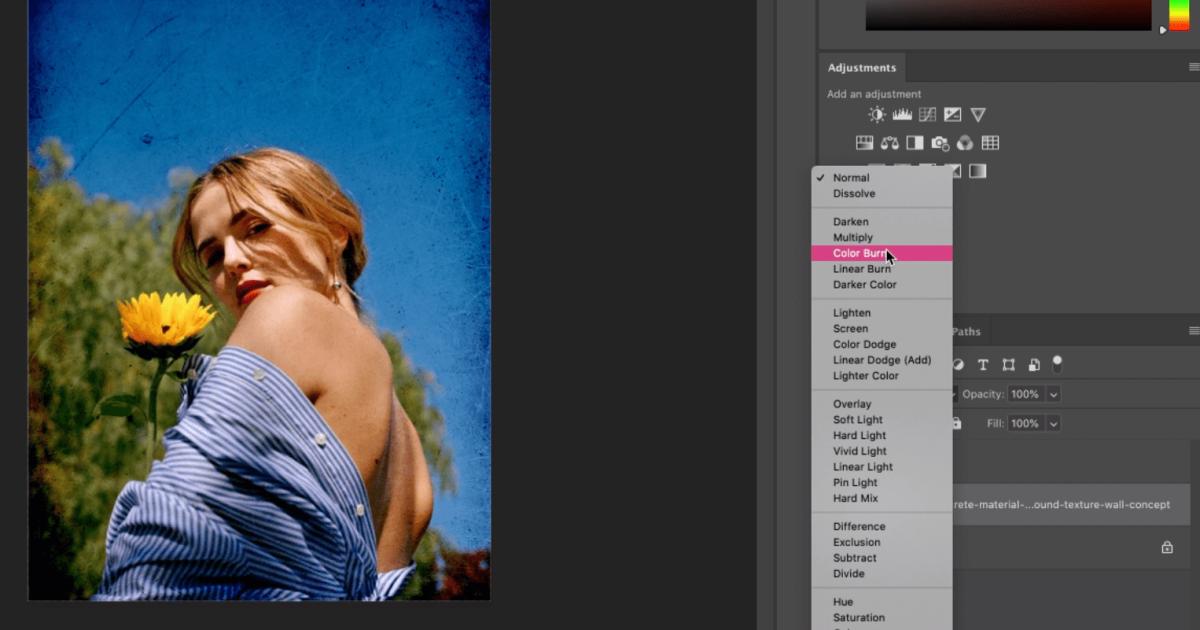Screen dimensions: 1200x630
Task: Add a Color Lookup adjustment
Action: (x=990, y=142)
